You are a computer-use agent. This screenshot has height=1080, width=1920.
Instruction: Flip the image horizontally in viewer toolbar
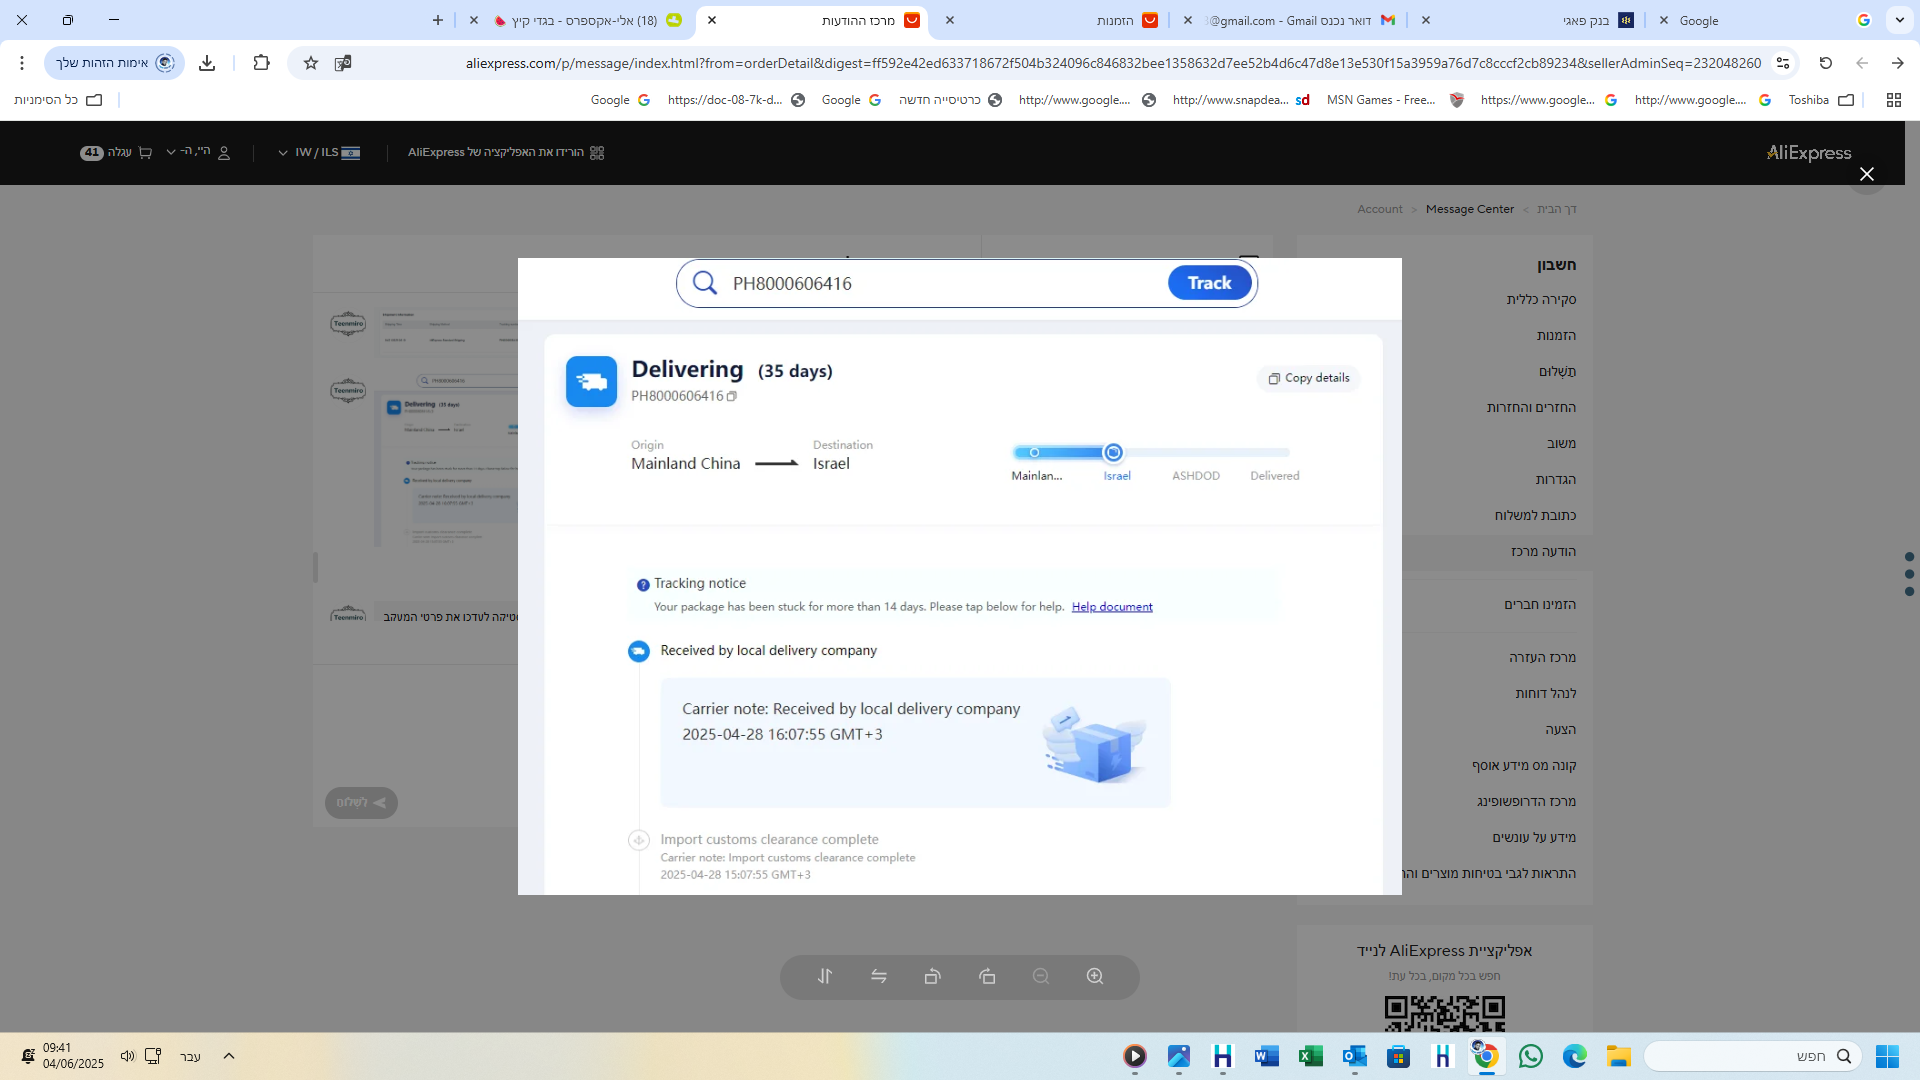[x=878, y=976]
